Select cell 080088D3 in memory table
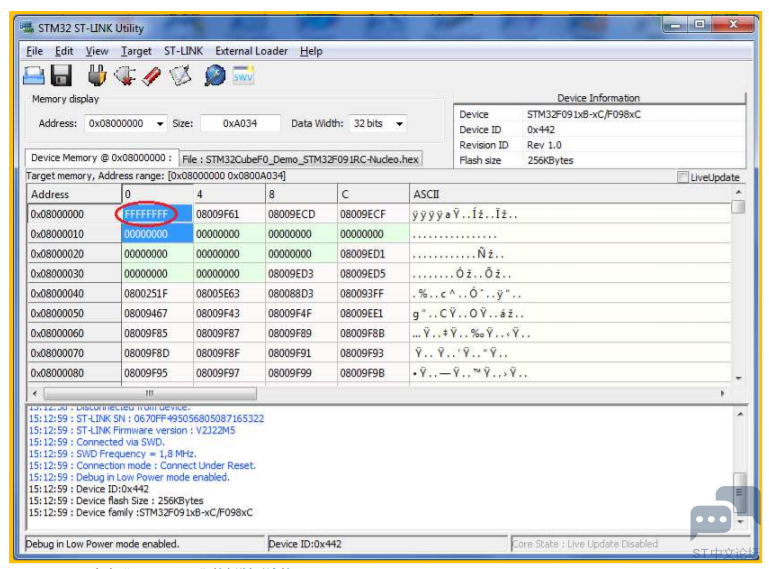The width and height of the screenshot is (769, 569). pyautogui.click(x=301, y=294)
